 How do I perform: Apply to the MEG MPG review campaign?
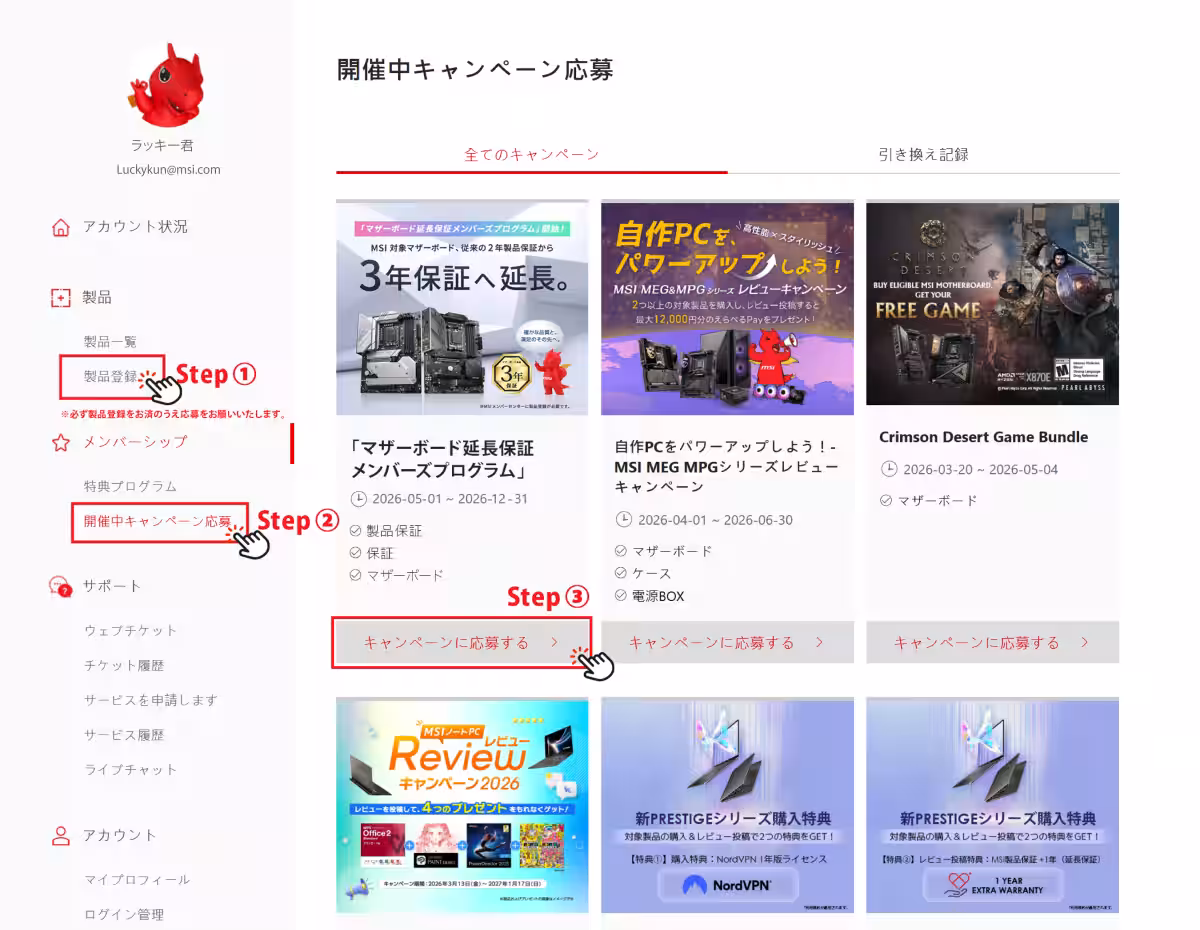727,643
